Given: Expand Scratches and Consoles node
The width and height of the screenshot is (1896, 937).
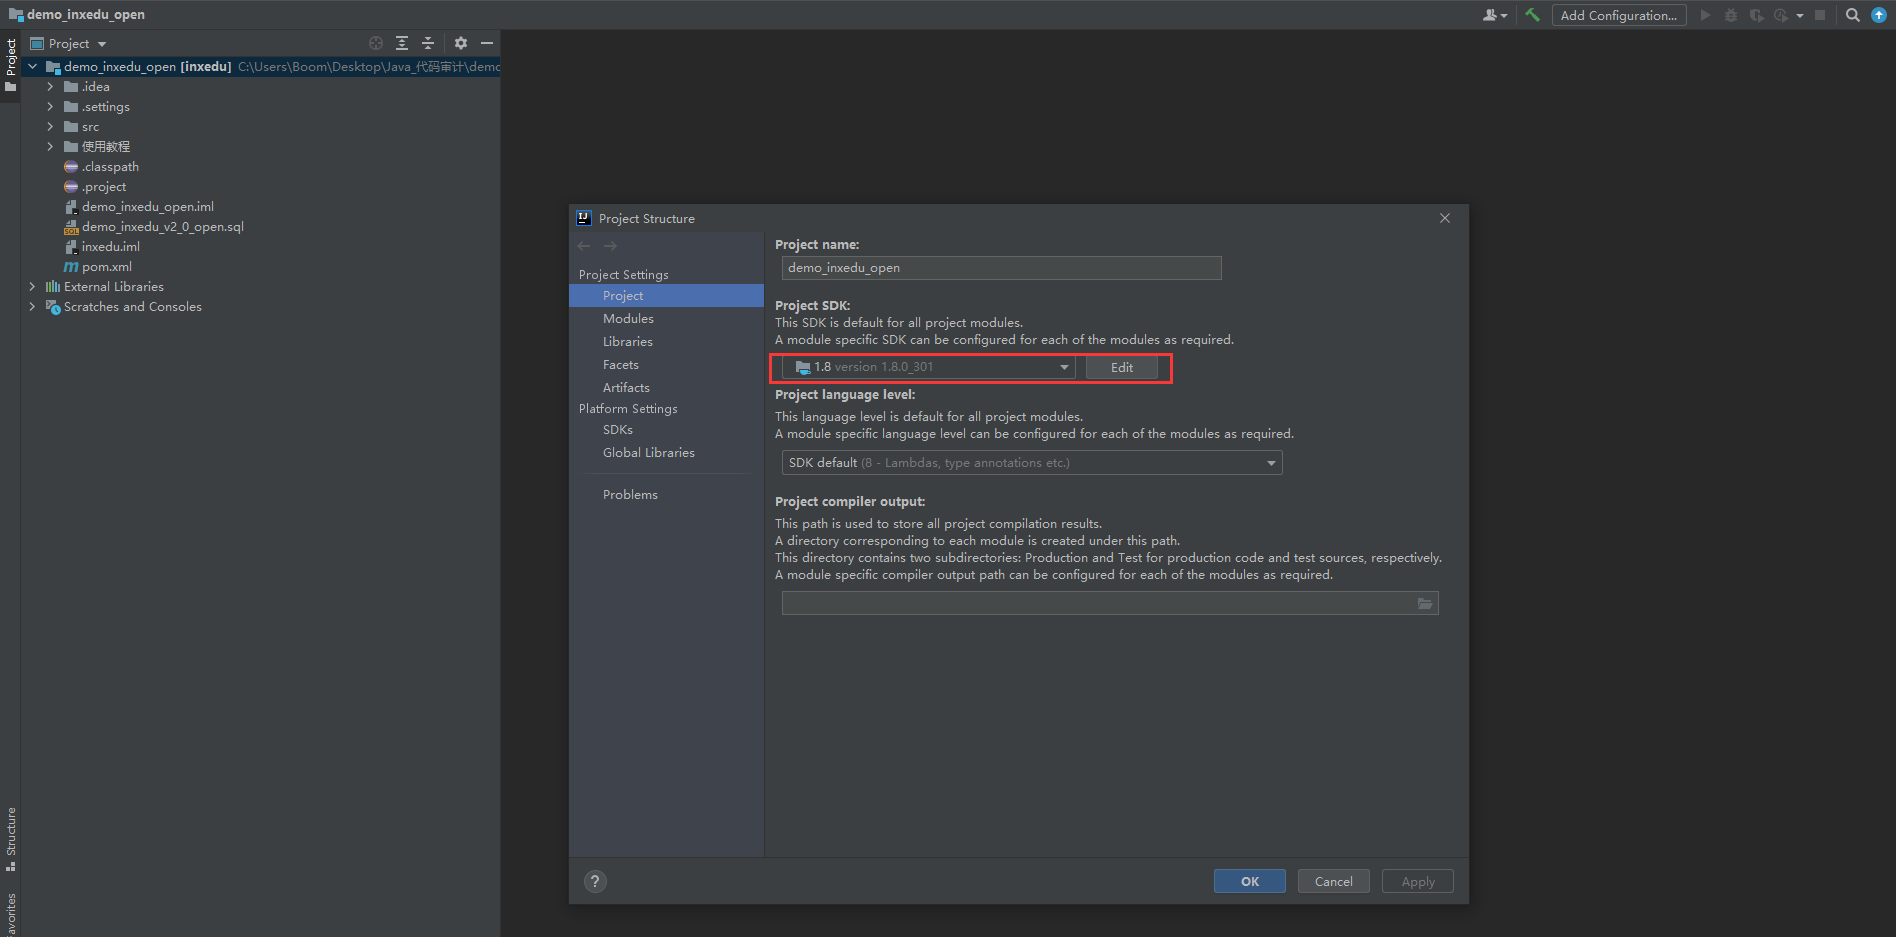Looking at the screenshot, I should [x=32, y=307].
